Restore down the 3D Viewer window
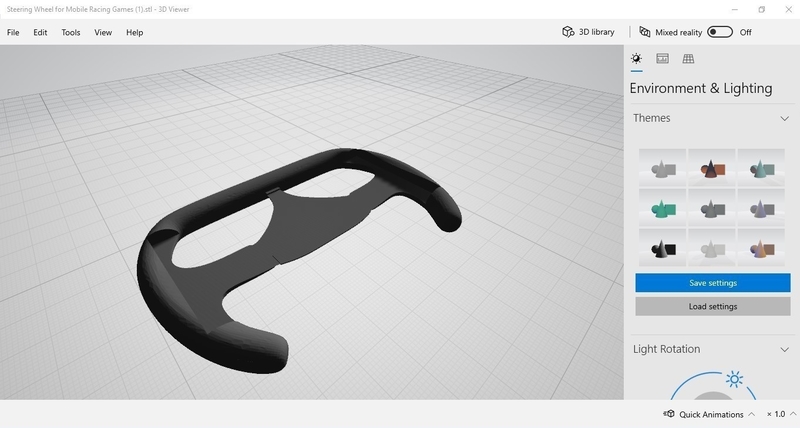 point(761,9)
